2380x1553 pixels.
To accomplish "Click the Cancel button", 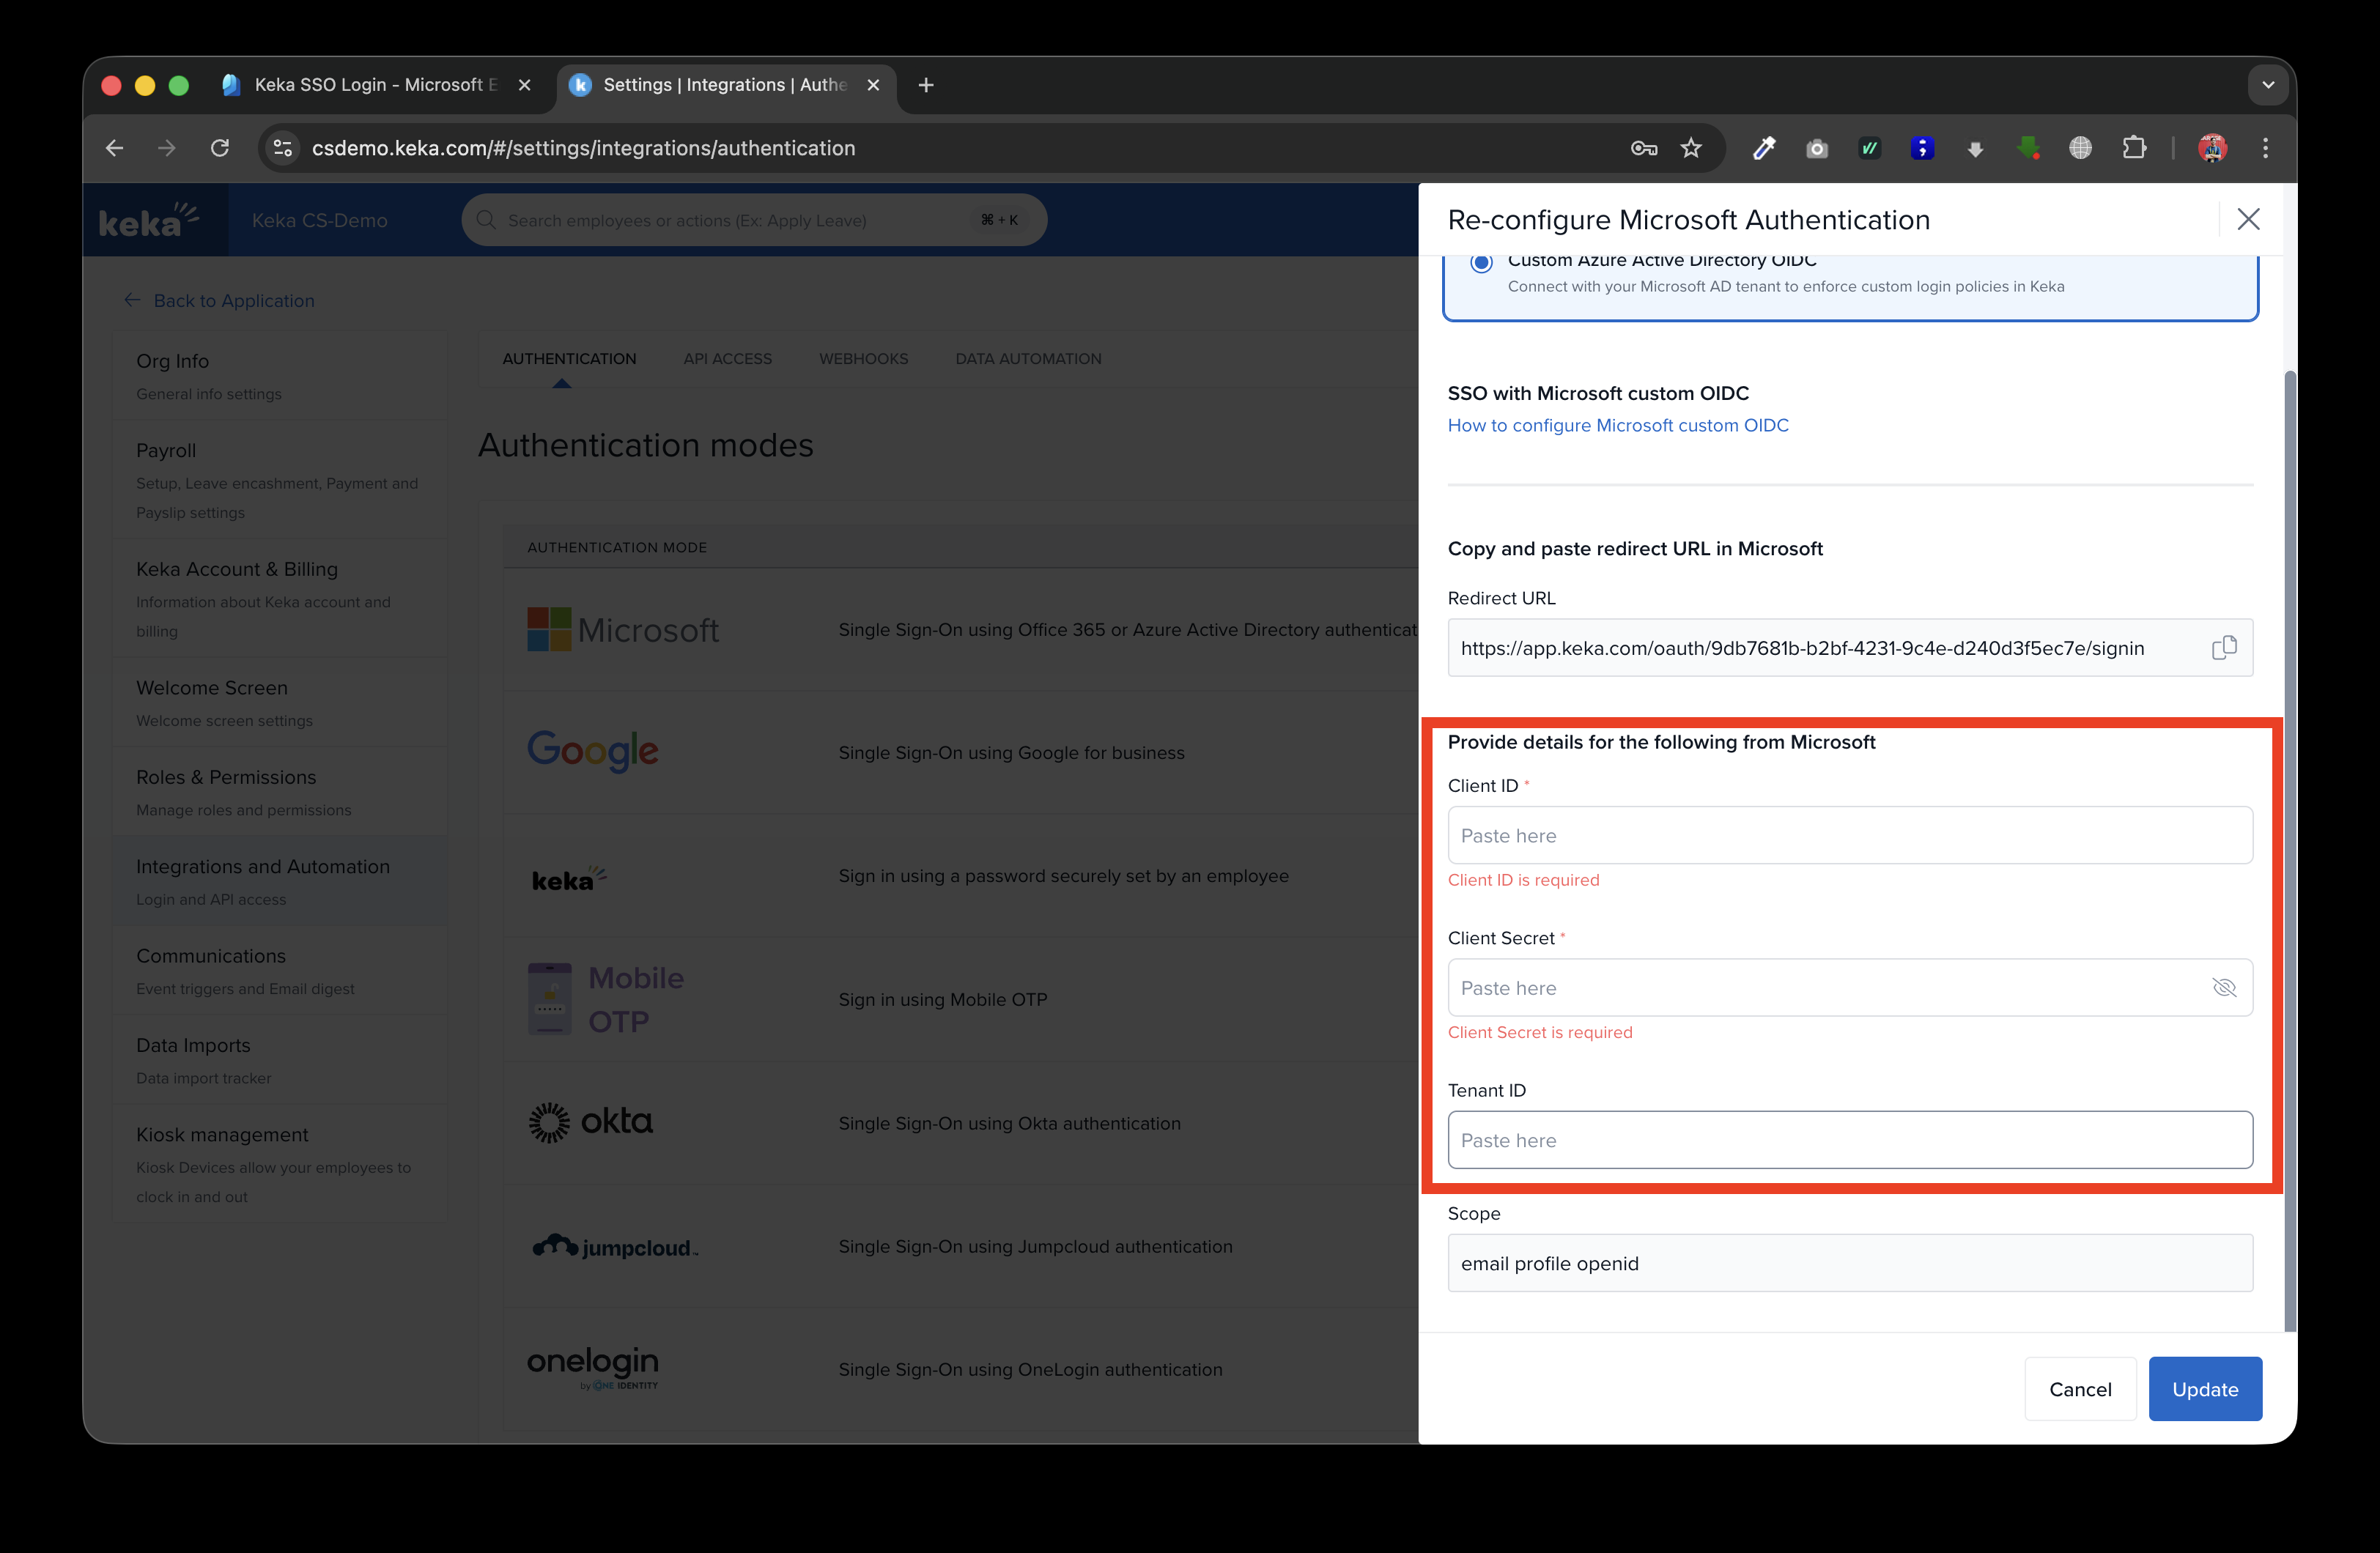I will (2079, 1388).
